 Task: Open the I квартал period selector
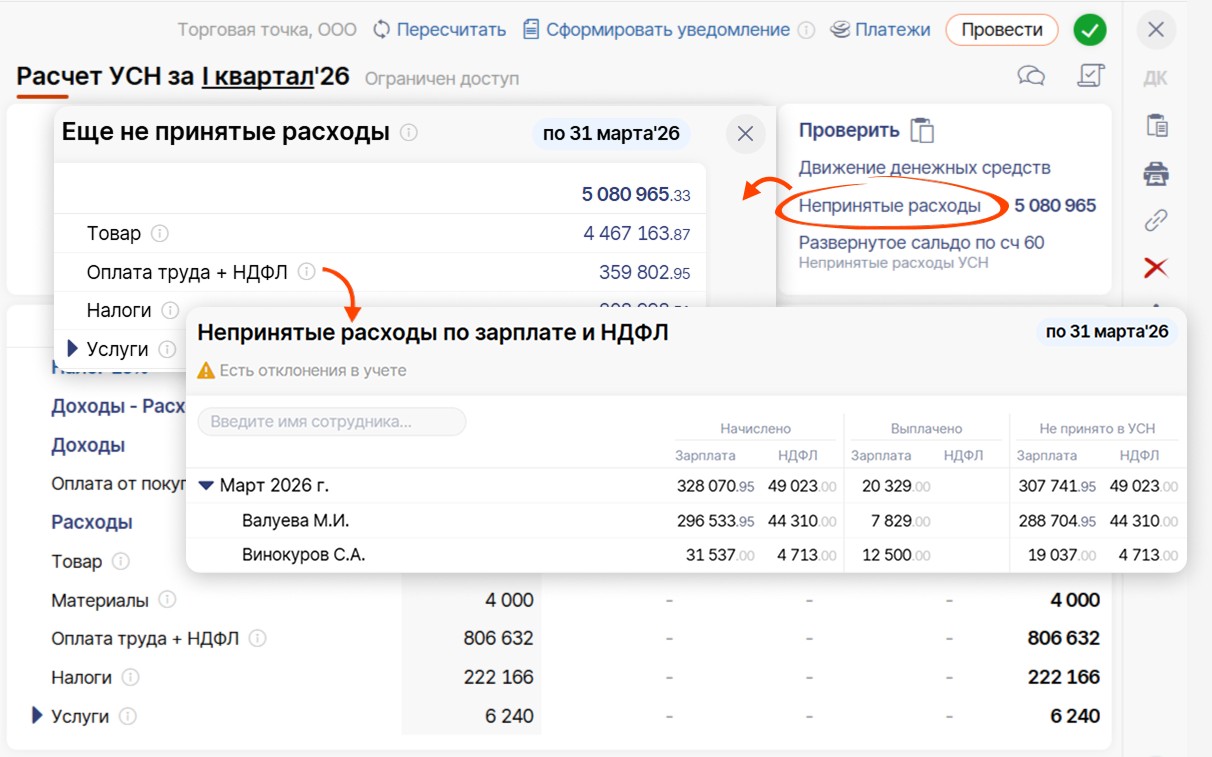[257, 76]
